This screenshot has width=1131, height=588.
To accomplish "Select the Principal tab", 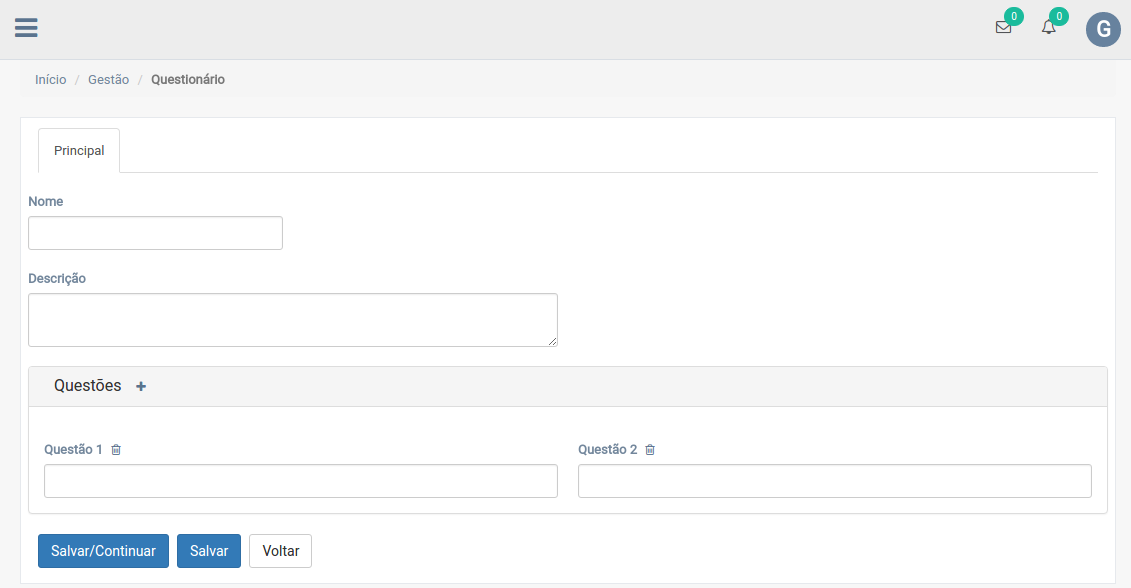I will (x=79, y=151).
